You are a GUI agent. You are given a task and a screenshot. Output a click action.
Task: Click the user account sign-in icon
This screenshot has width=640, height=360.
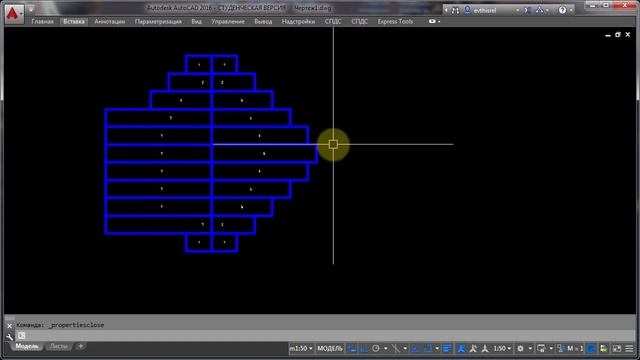[468, 10]
